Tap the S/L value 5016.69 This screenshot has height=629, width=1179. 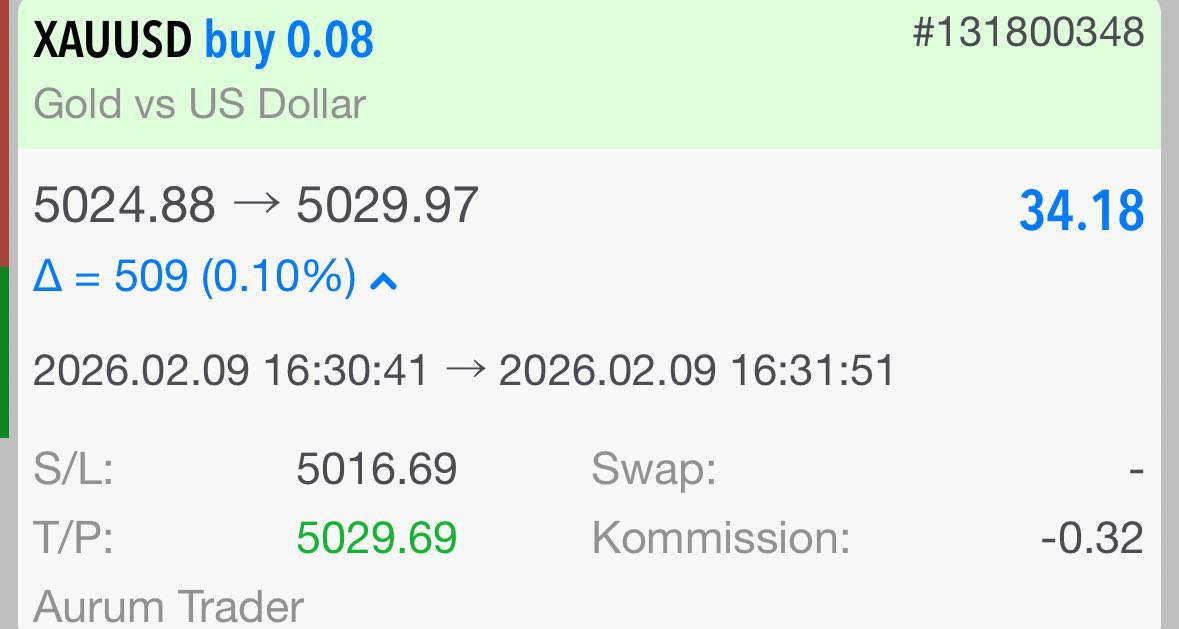tap(376, 469)
